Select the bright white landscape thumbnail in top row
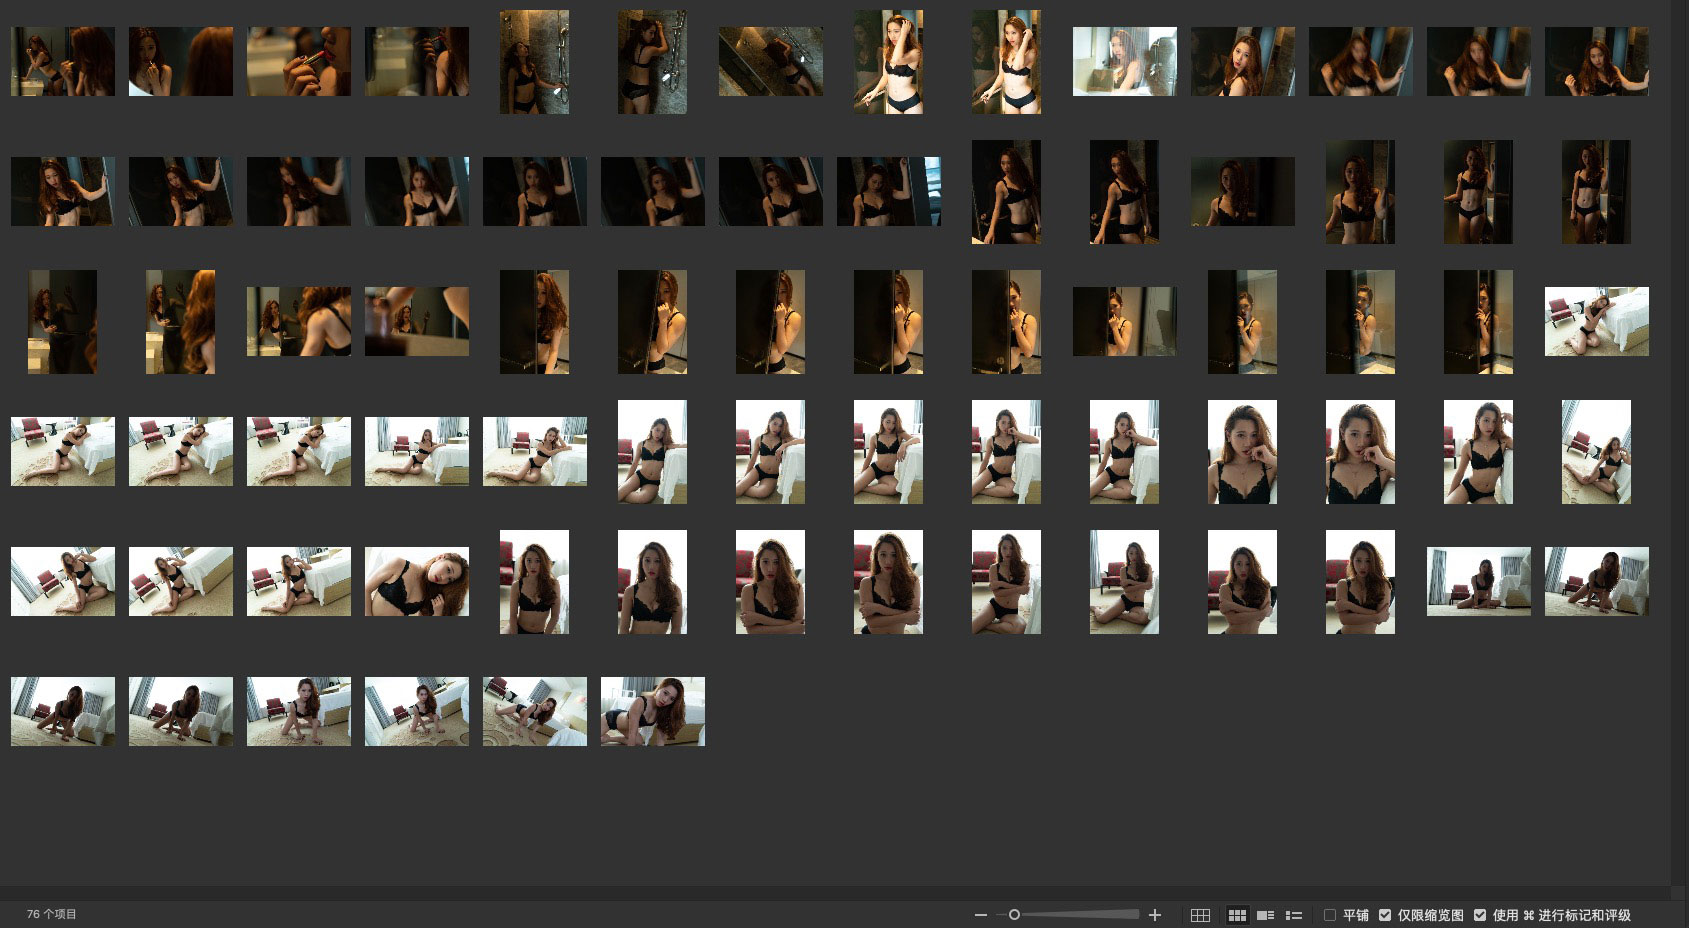Viewport: 1689px width, 928px height. 1124,62
